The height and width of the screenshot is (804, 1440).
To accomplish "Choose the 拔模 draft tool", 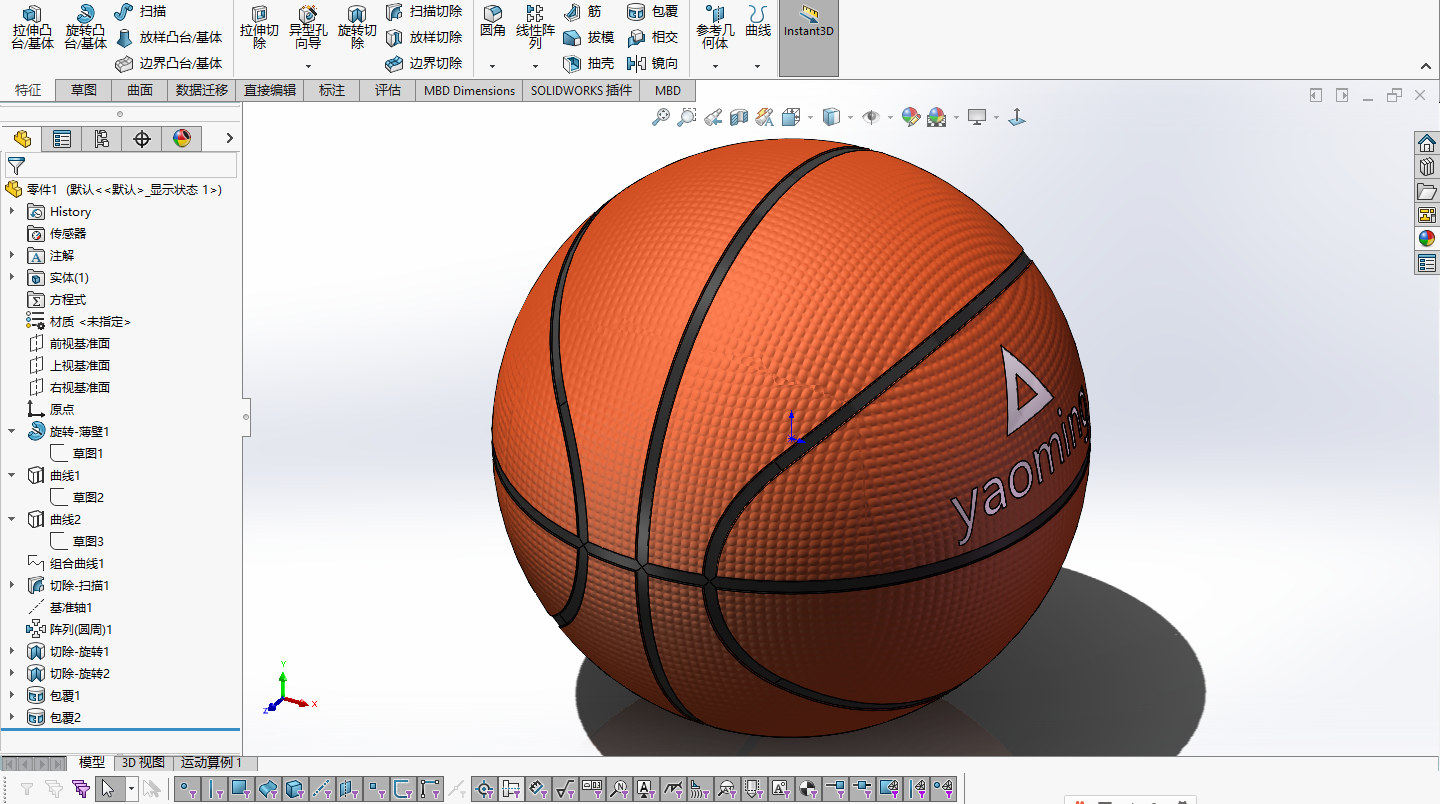I will [x=588, y=38].
